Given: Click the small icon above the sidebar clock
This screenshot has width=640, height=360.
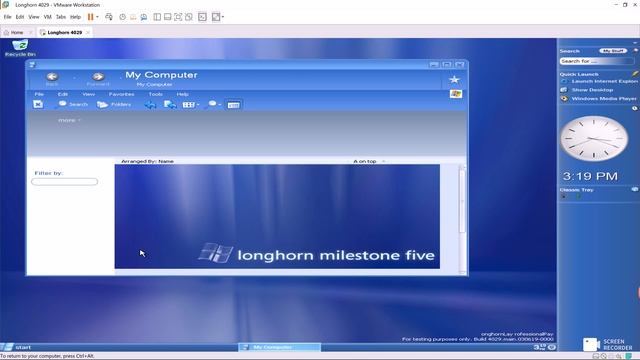Looking at the screenshot, I should pos(635,108).
